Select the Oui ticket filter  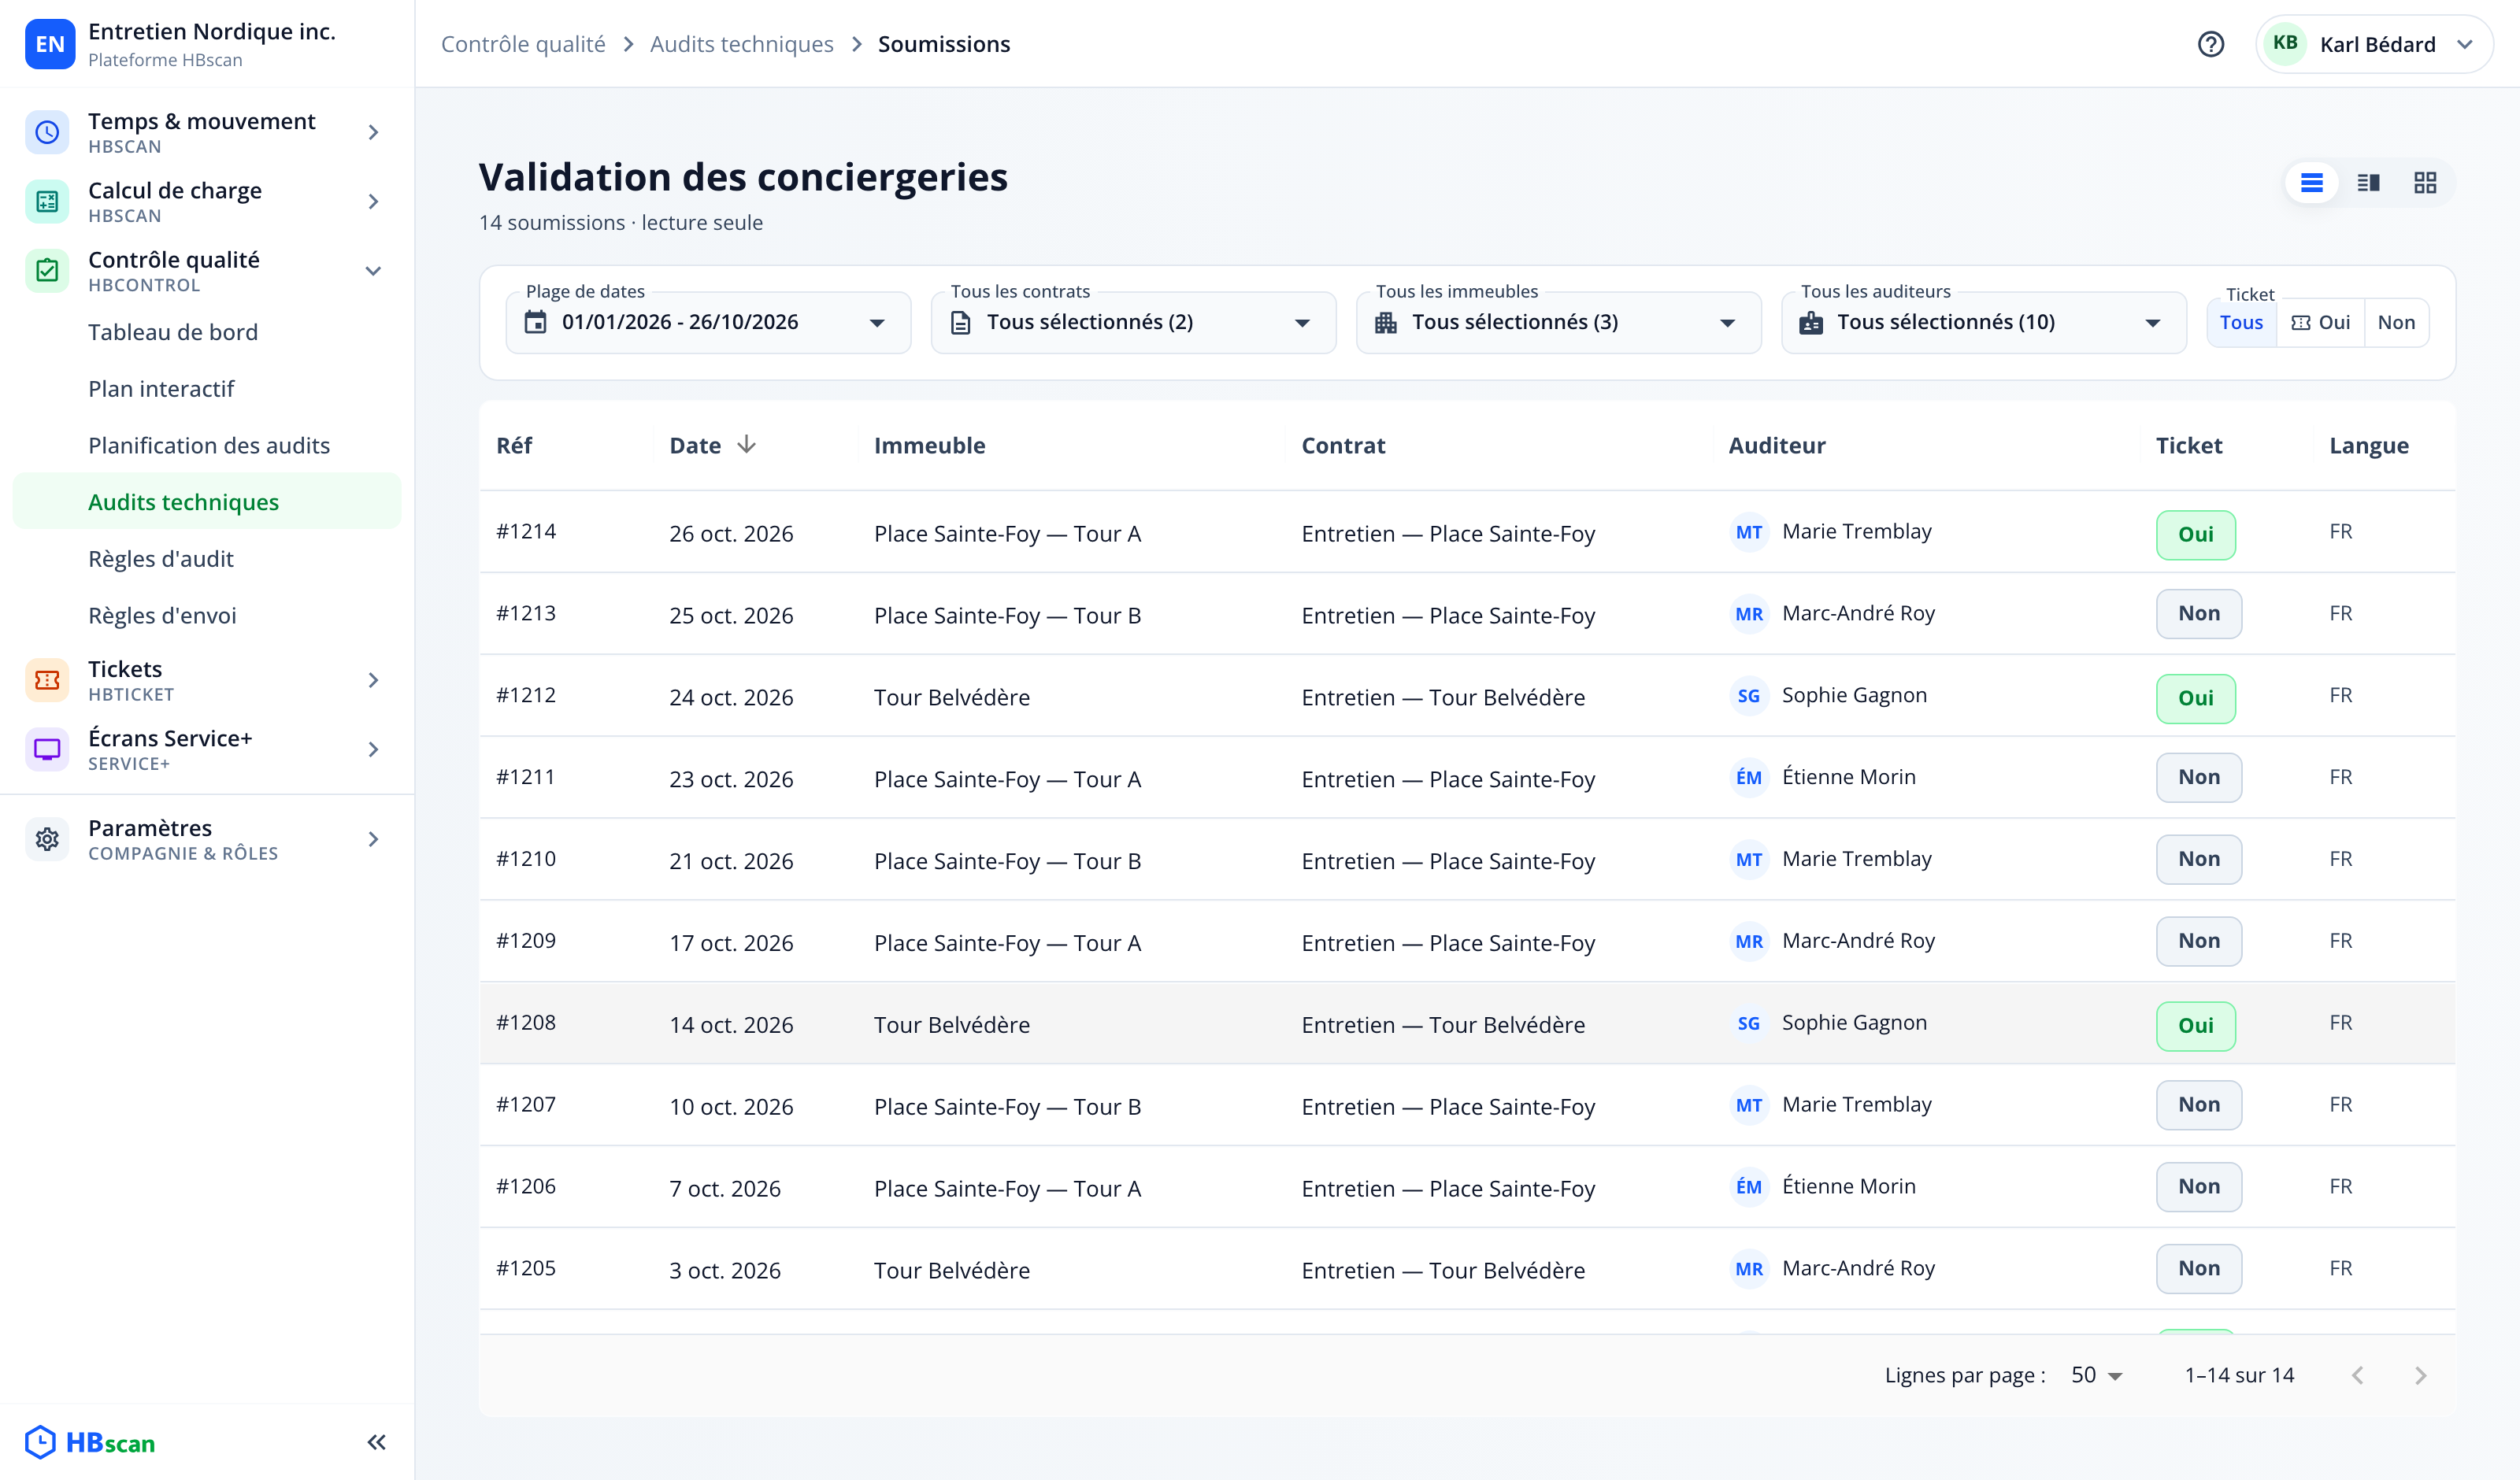click(x=2320, y=322)
